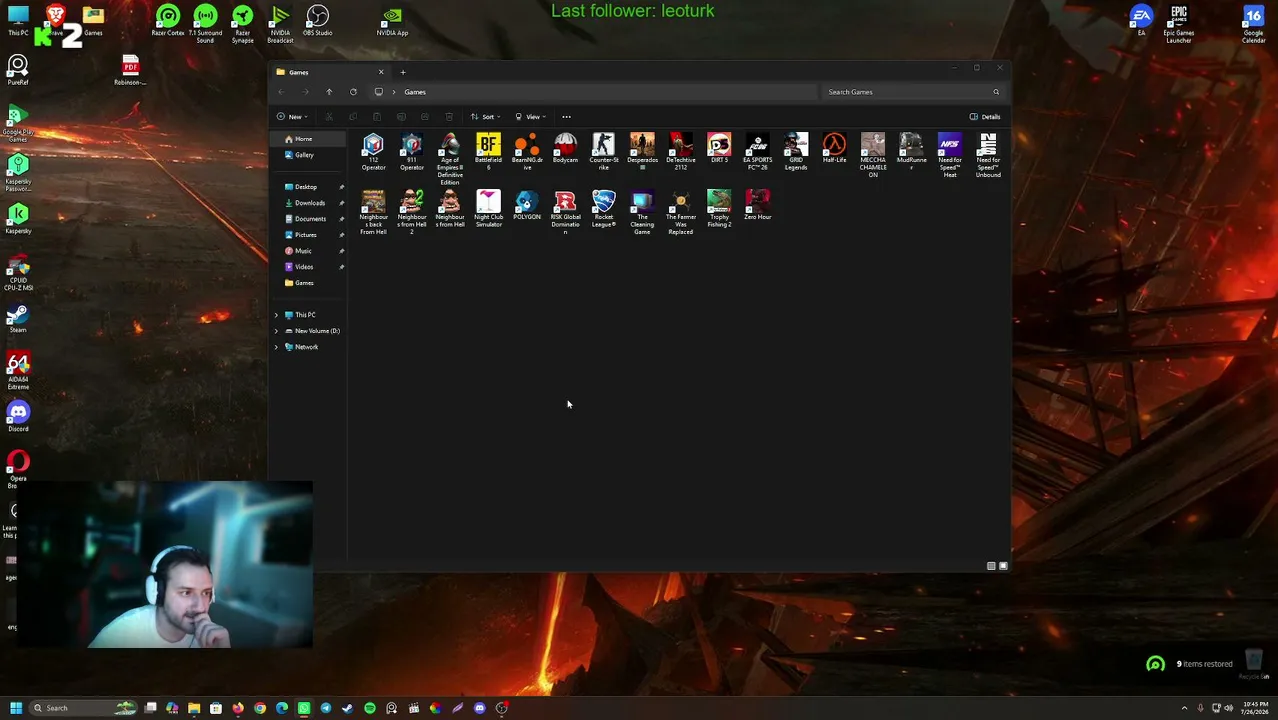The height and width of the screenshot is (720, 1278).
Task: Open Downloads quick access folder
Action: (x=308, y=203)
